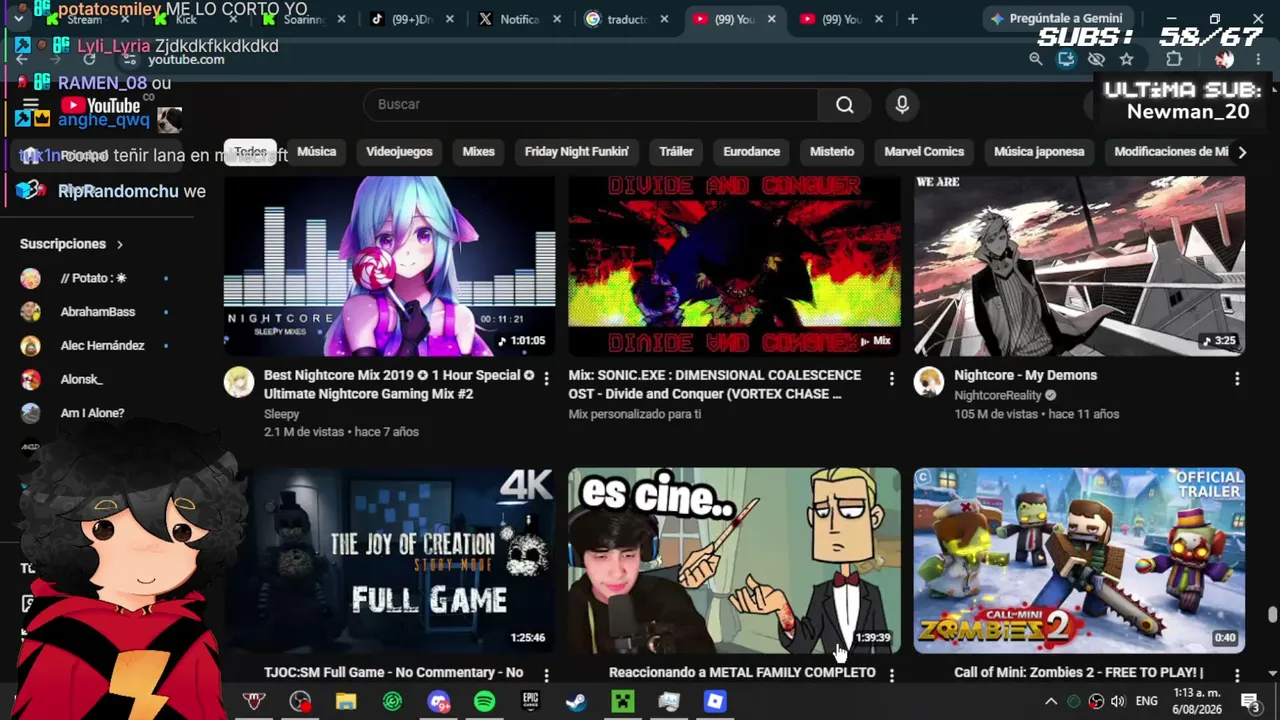Play the Call of Mini Zombies 2 thumbnail
This screenshot has width=1280, height=720.
click(1079, 560)
